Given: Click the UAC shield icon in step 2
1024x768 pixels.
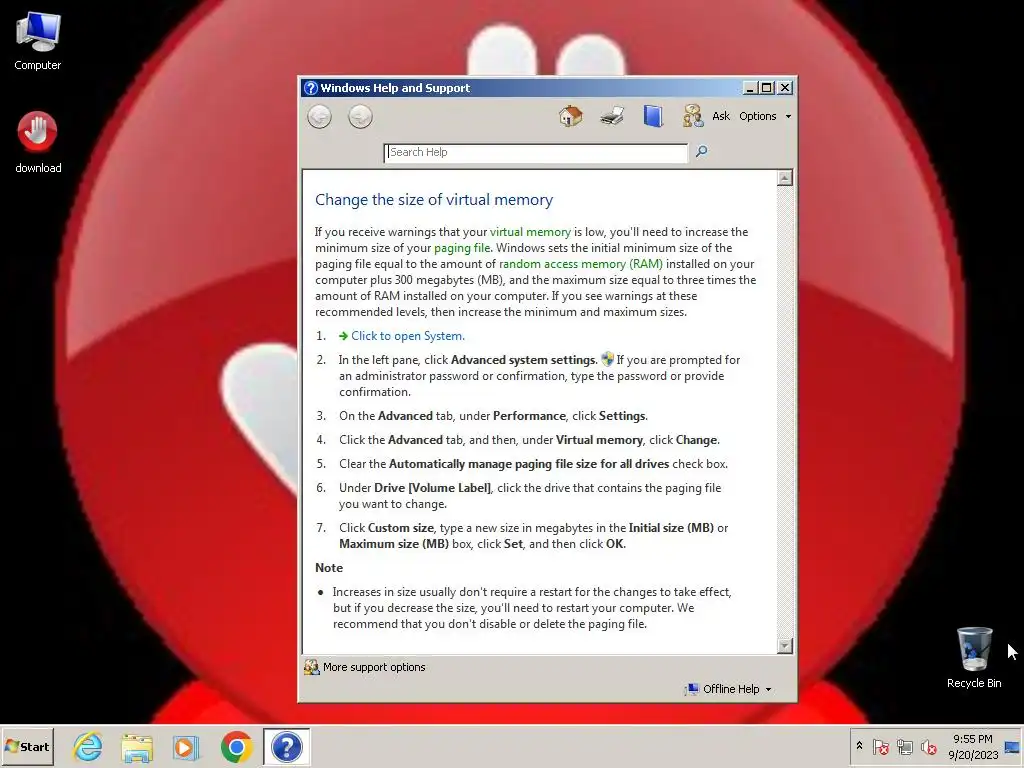Looking at the screenshot, I should 607,359.
